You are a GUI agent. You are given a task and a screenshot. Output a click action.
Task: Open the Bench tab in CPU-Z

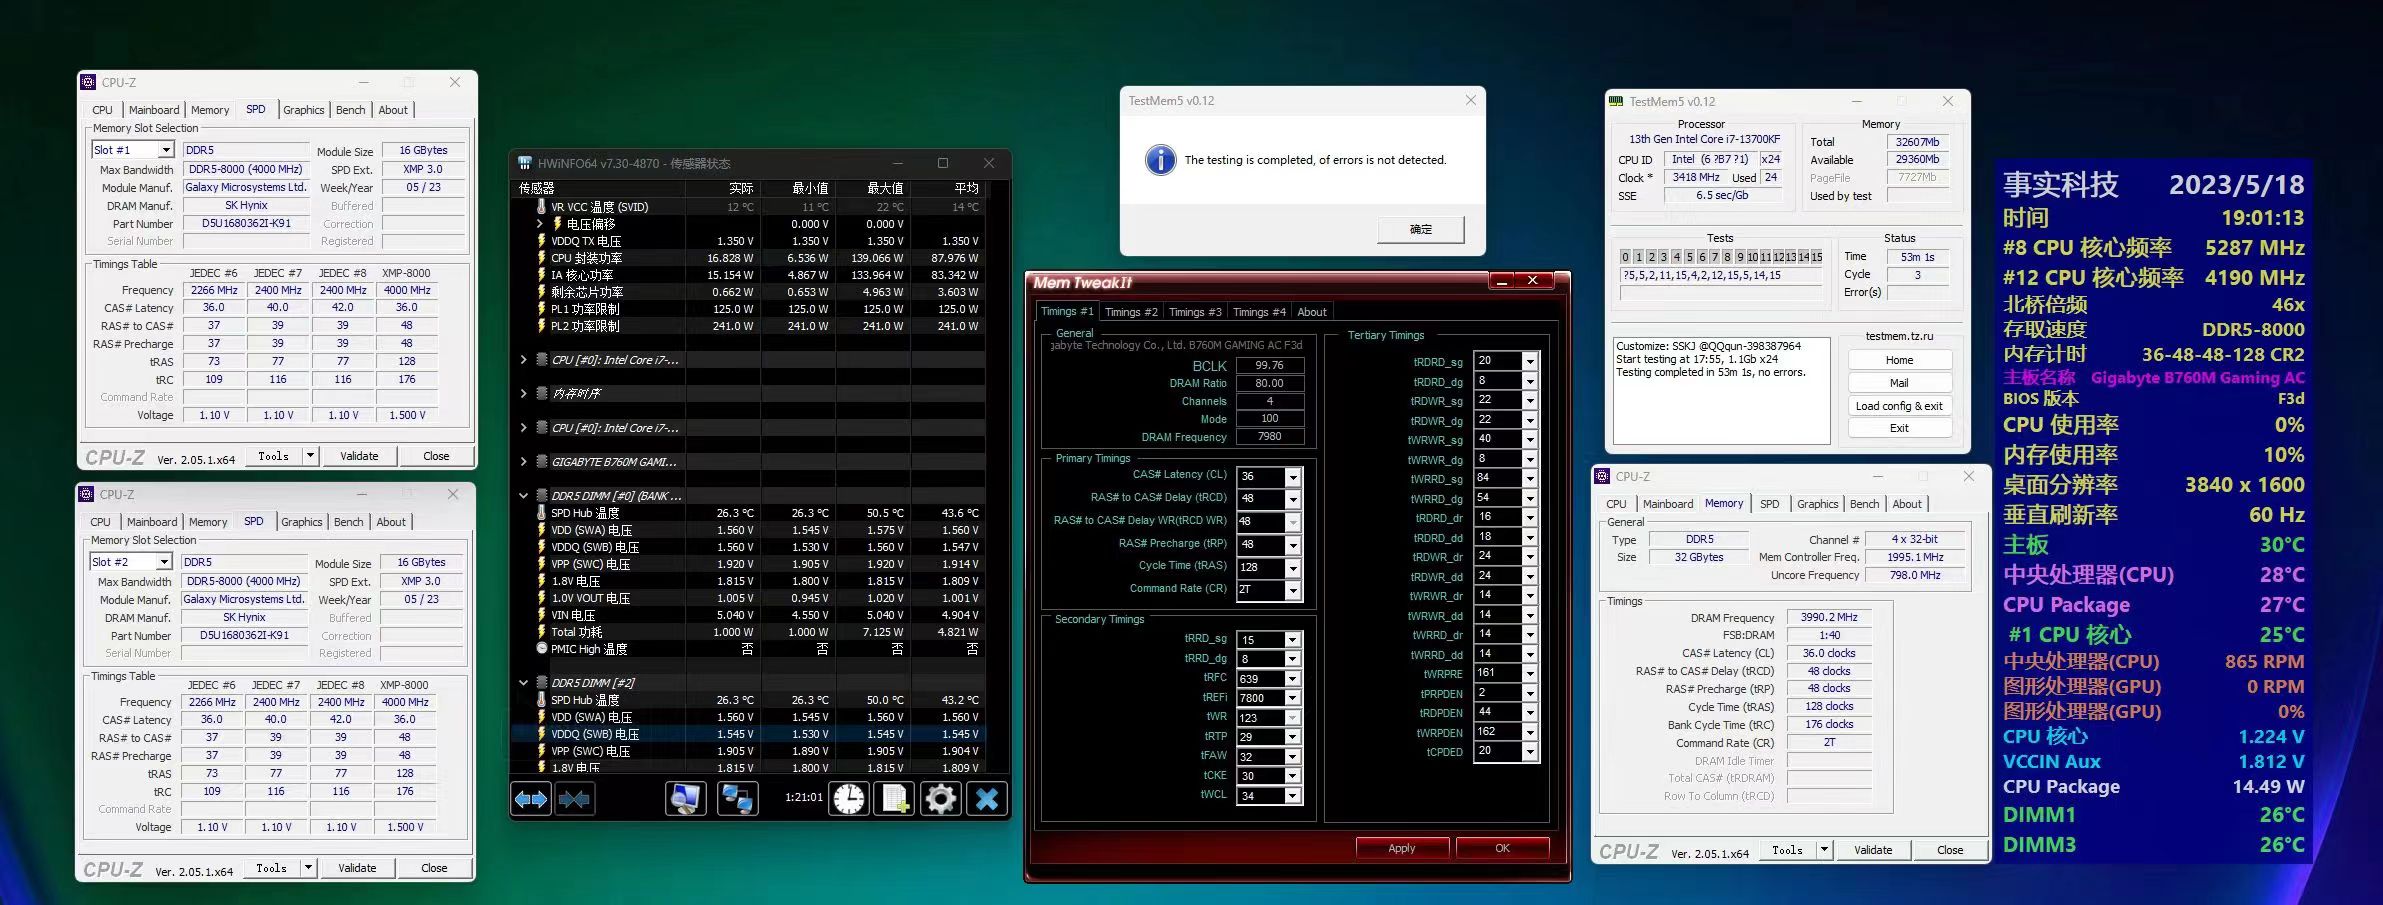coord(350,110)
